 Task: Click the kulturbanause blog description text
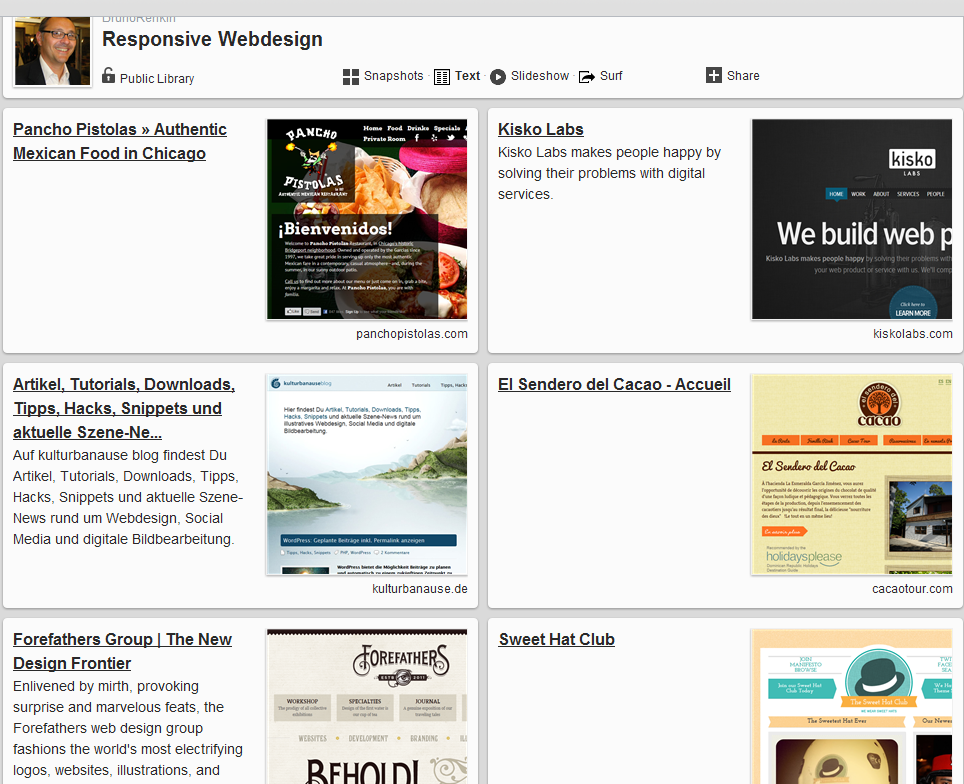pyautogui.click(x=128, y=497)
